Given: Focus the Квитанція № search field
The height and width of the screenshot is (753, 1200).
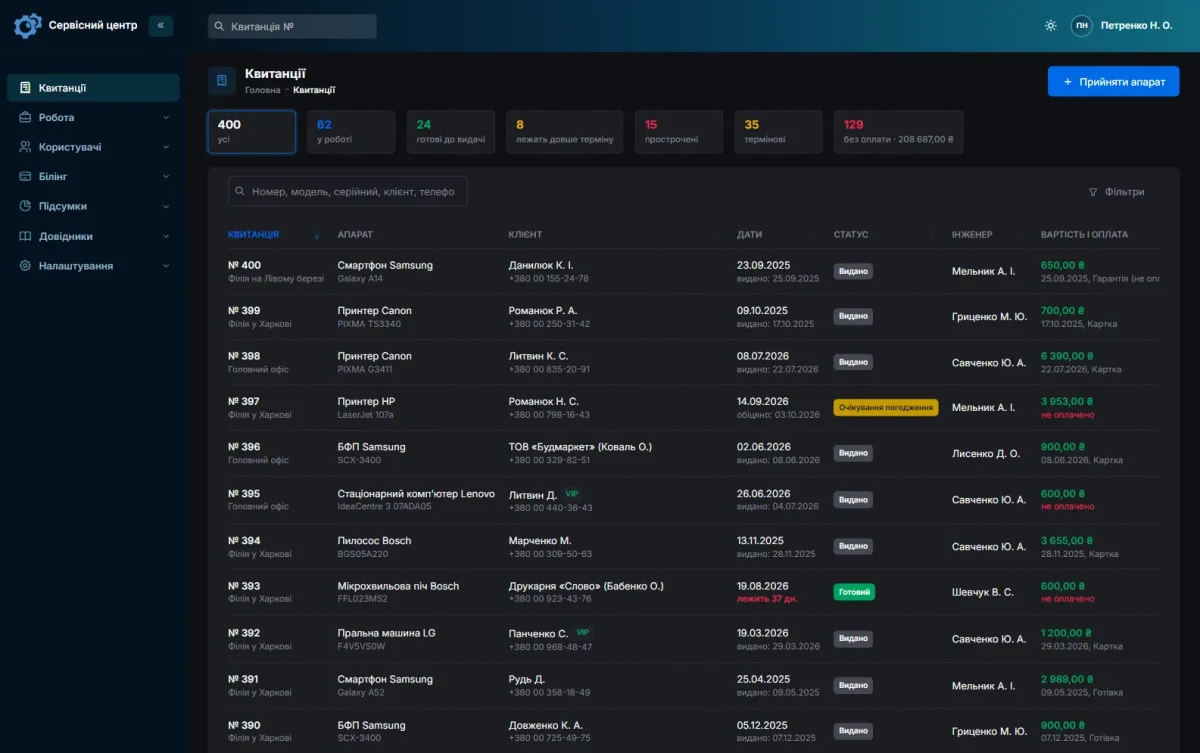Looking at the screenshot, I should point(292,26).
